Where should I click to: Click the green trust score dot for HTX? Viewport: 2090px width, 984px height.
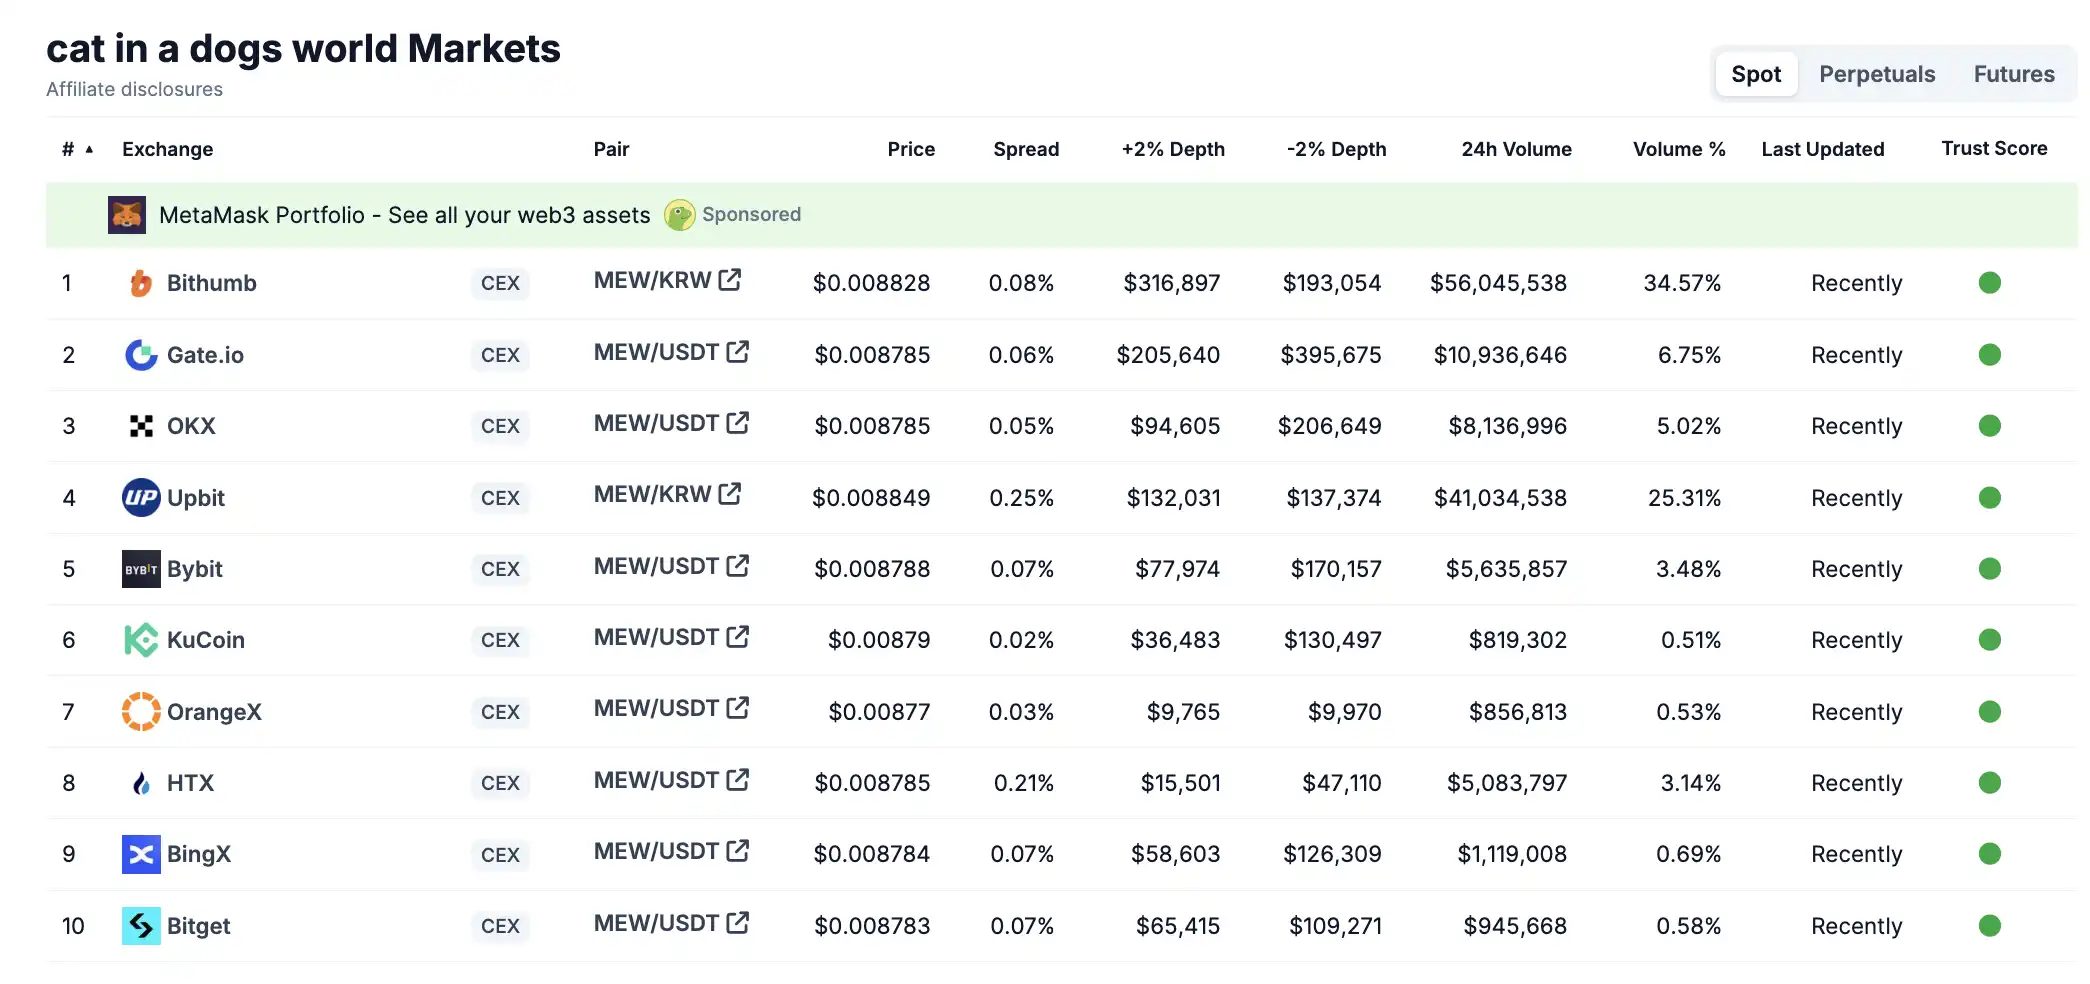[x=1989, y=783]
